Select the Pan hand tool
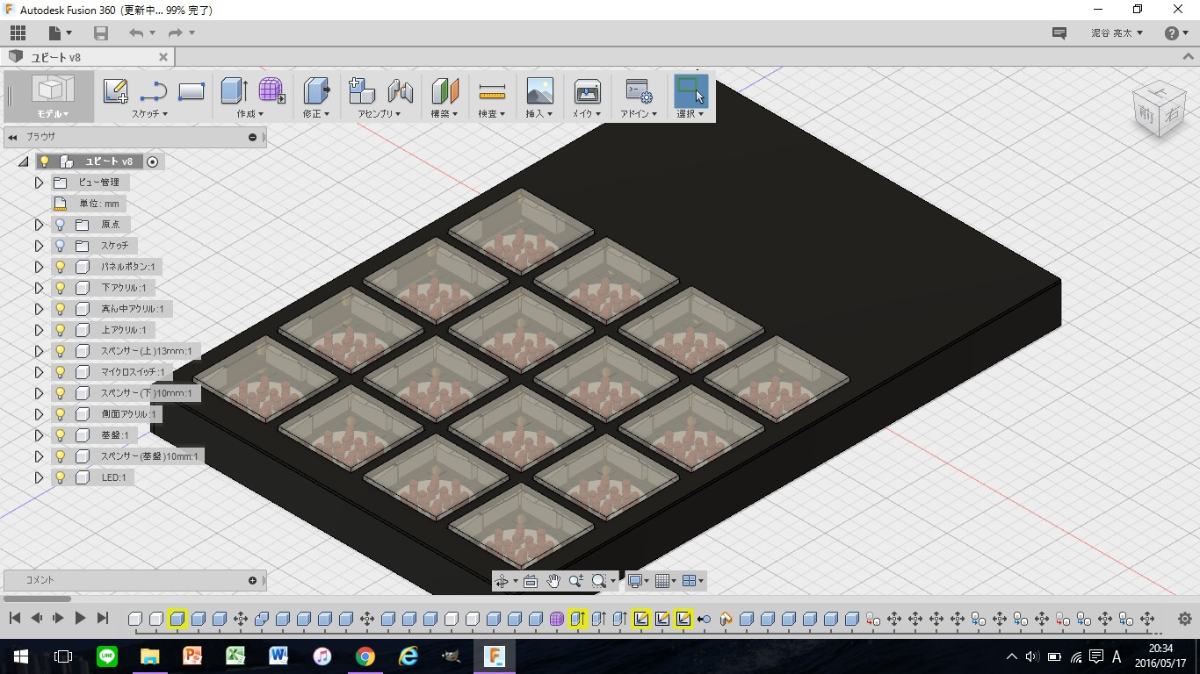1200x674 pixels. click(x=553, y=581)
